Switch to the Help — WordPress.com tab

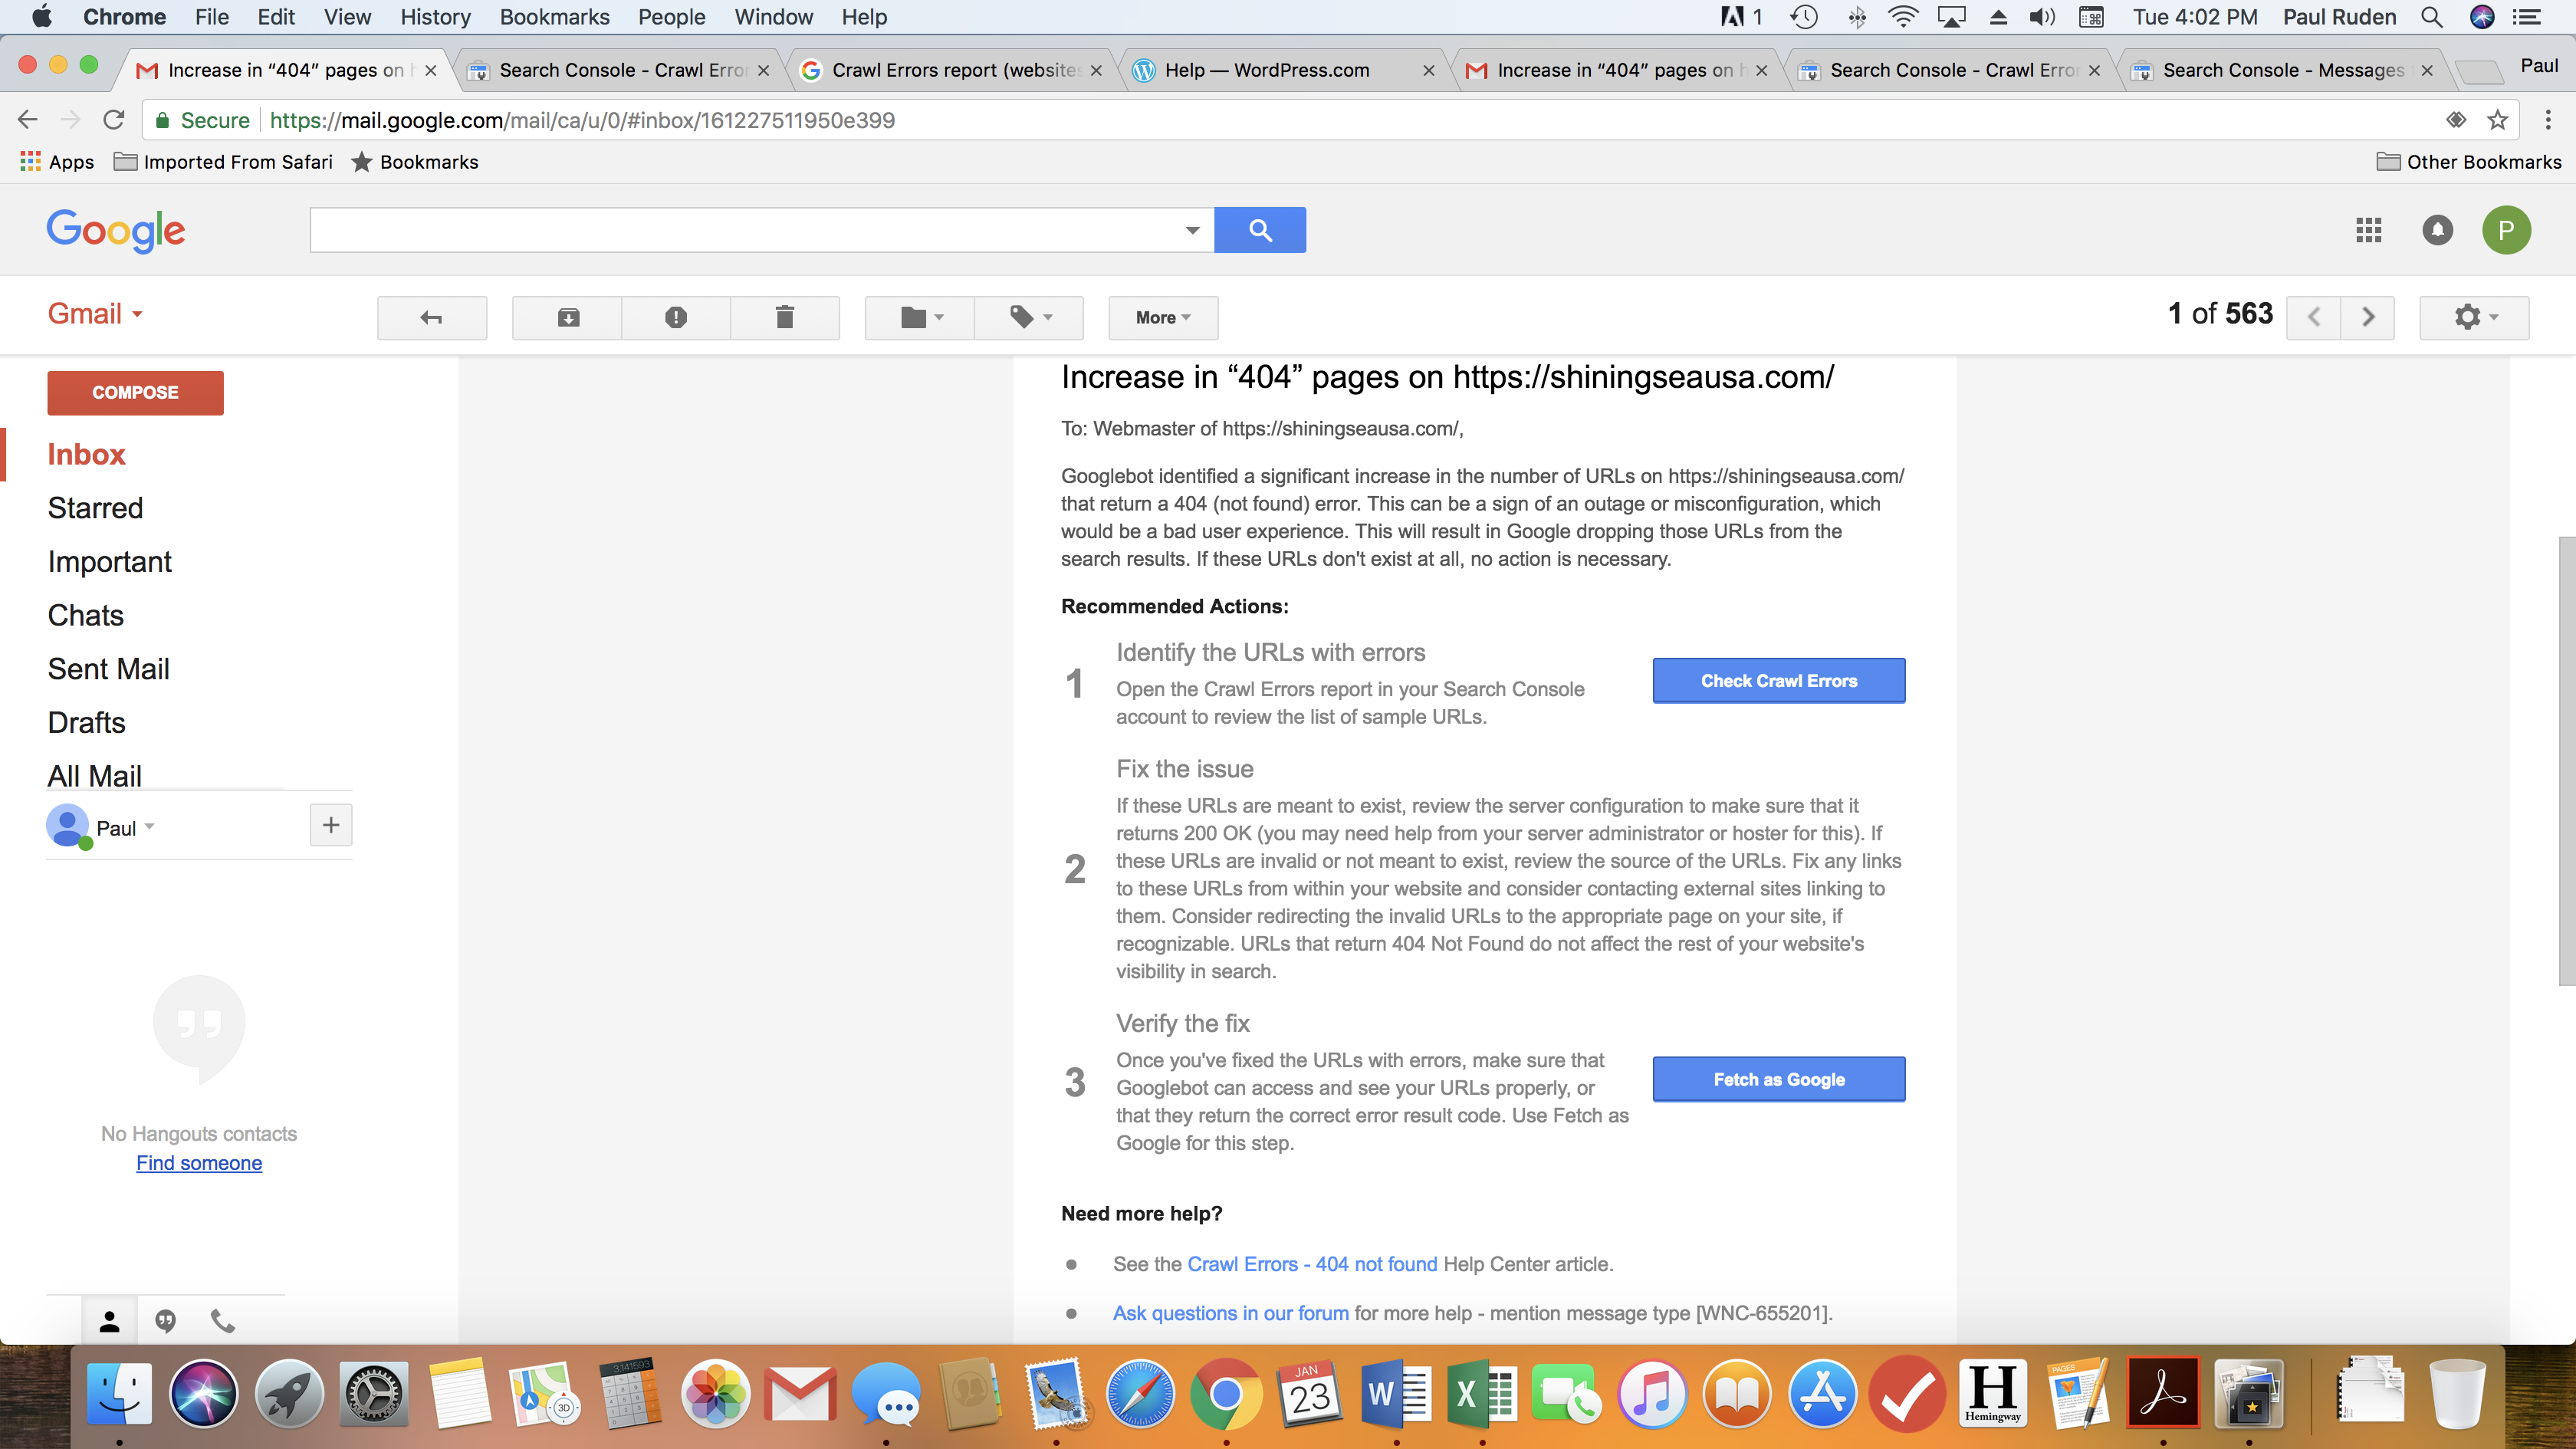(1267, 70)
